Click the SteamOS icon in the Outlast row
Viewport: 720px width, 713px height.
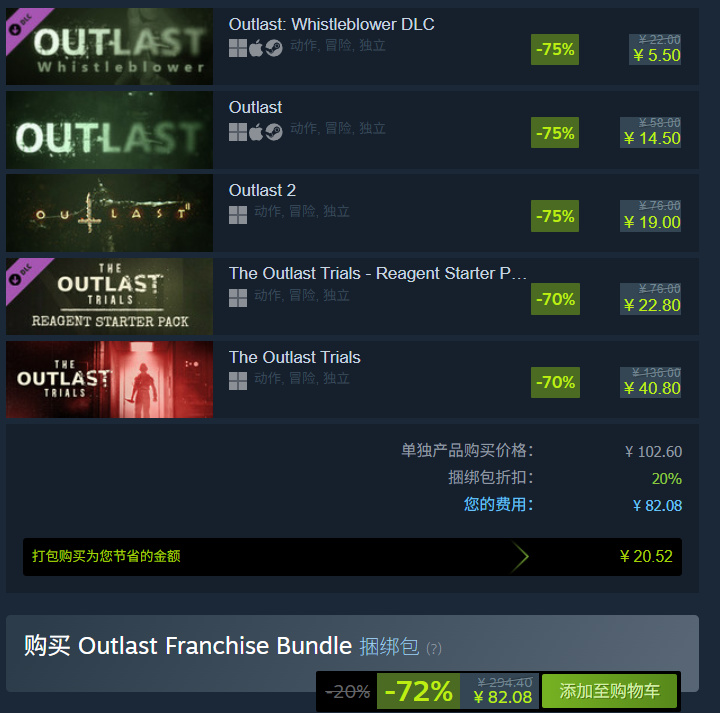(274, 132)
